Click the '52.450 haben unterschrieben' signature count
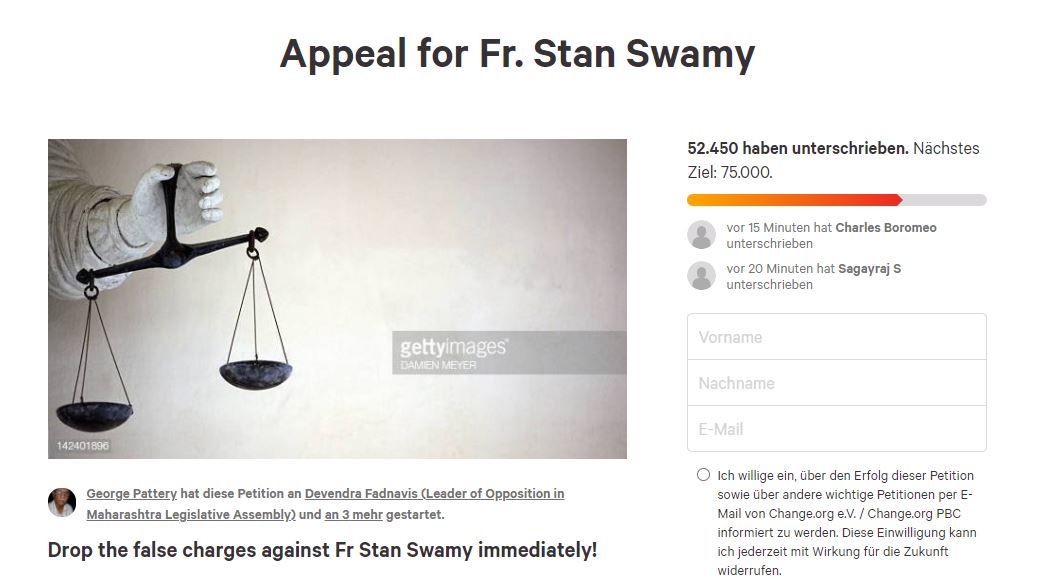 797,148
